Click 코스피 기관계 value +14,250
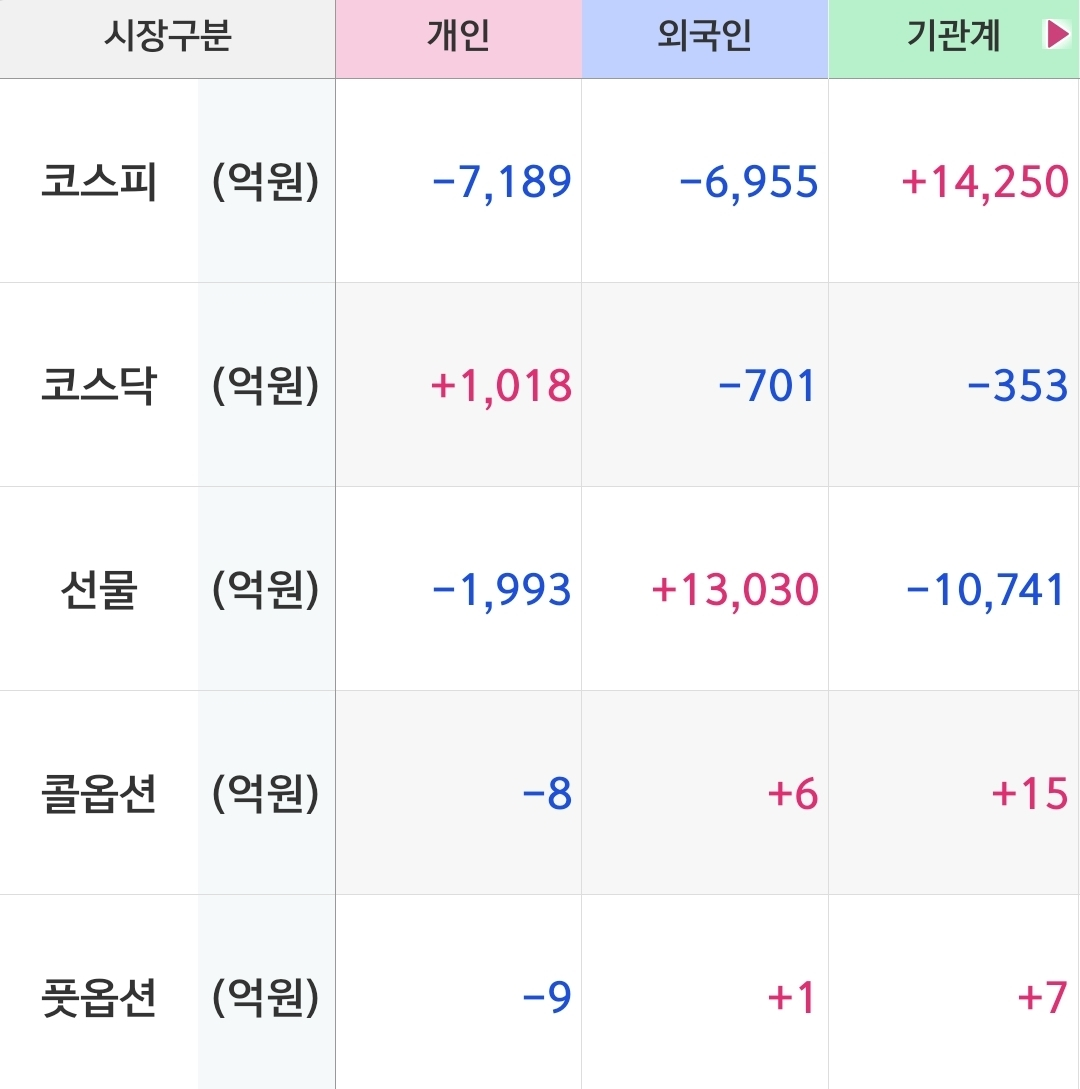Image resolution: width=1080 pixels, height=1089 pixels. point(985,183)
